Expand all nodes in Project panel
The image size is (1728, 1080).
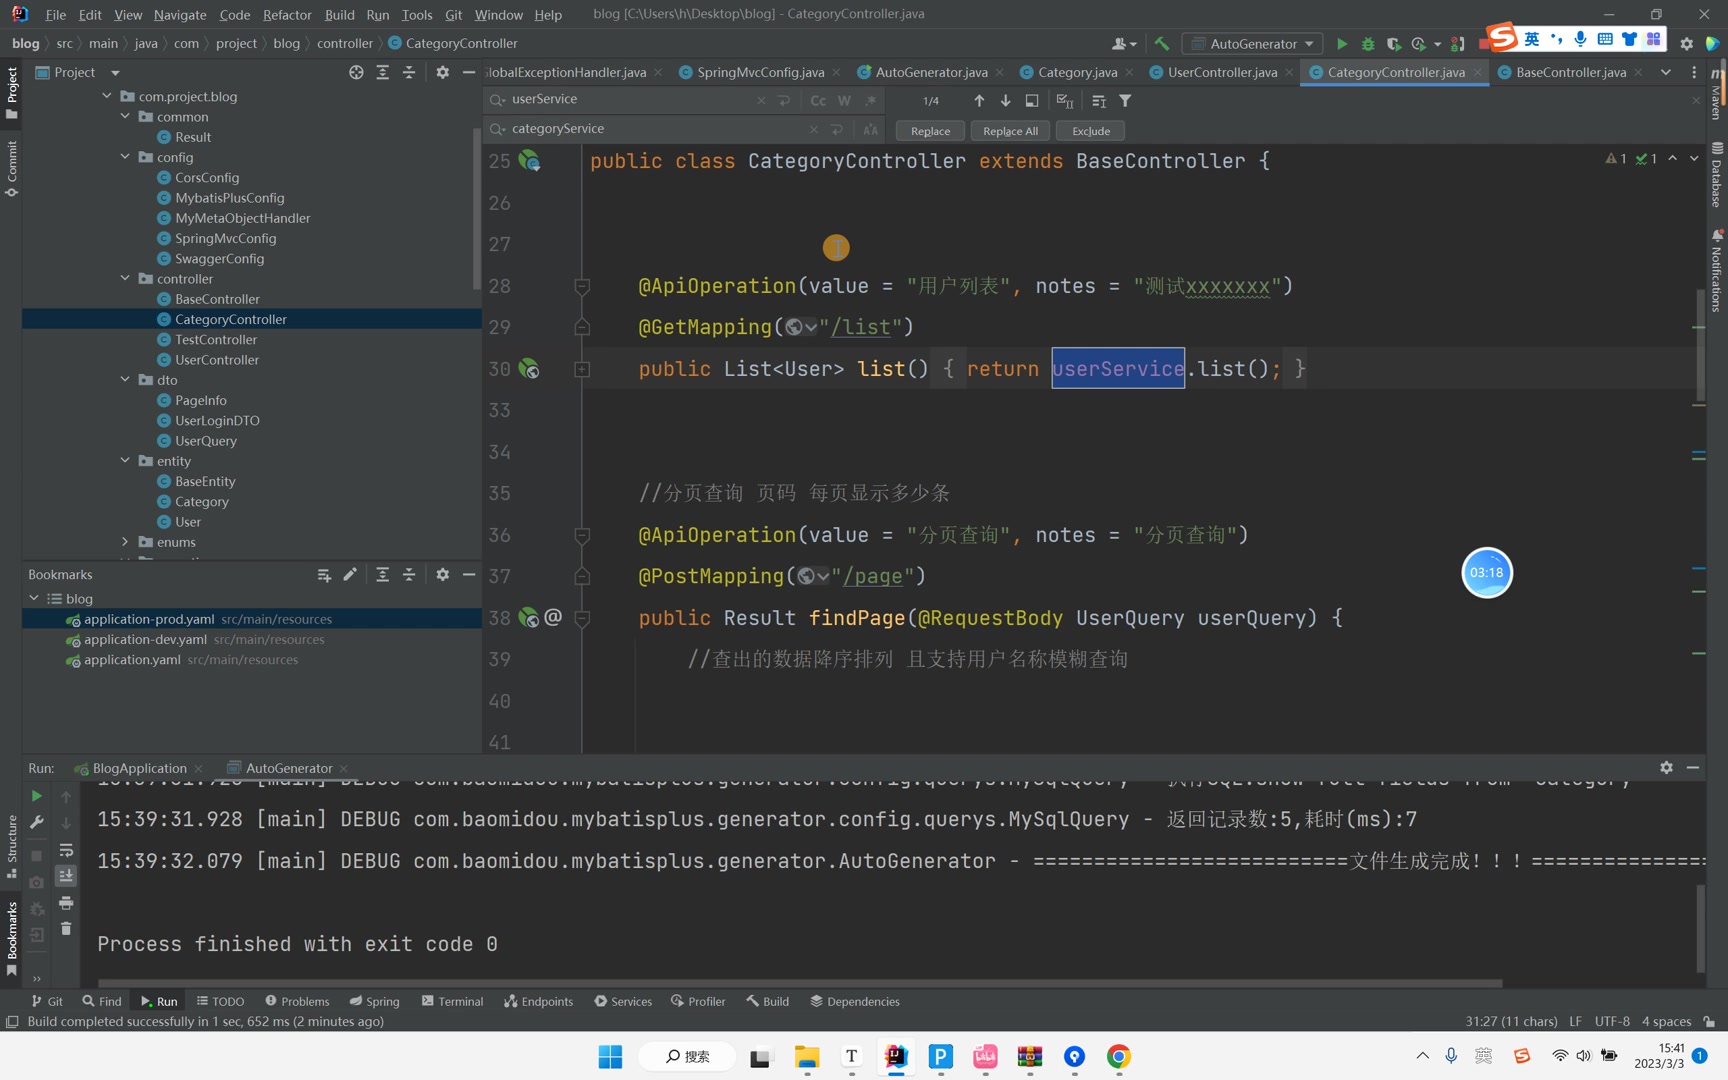382,72
